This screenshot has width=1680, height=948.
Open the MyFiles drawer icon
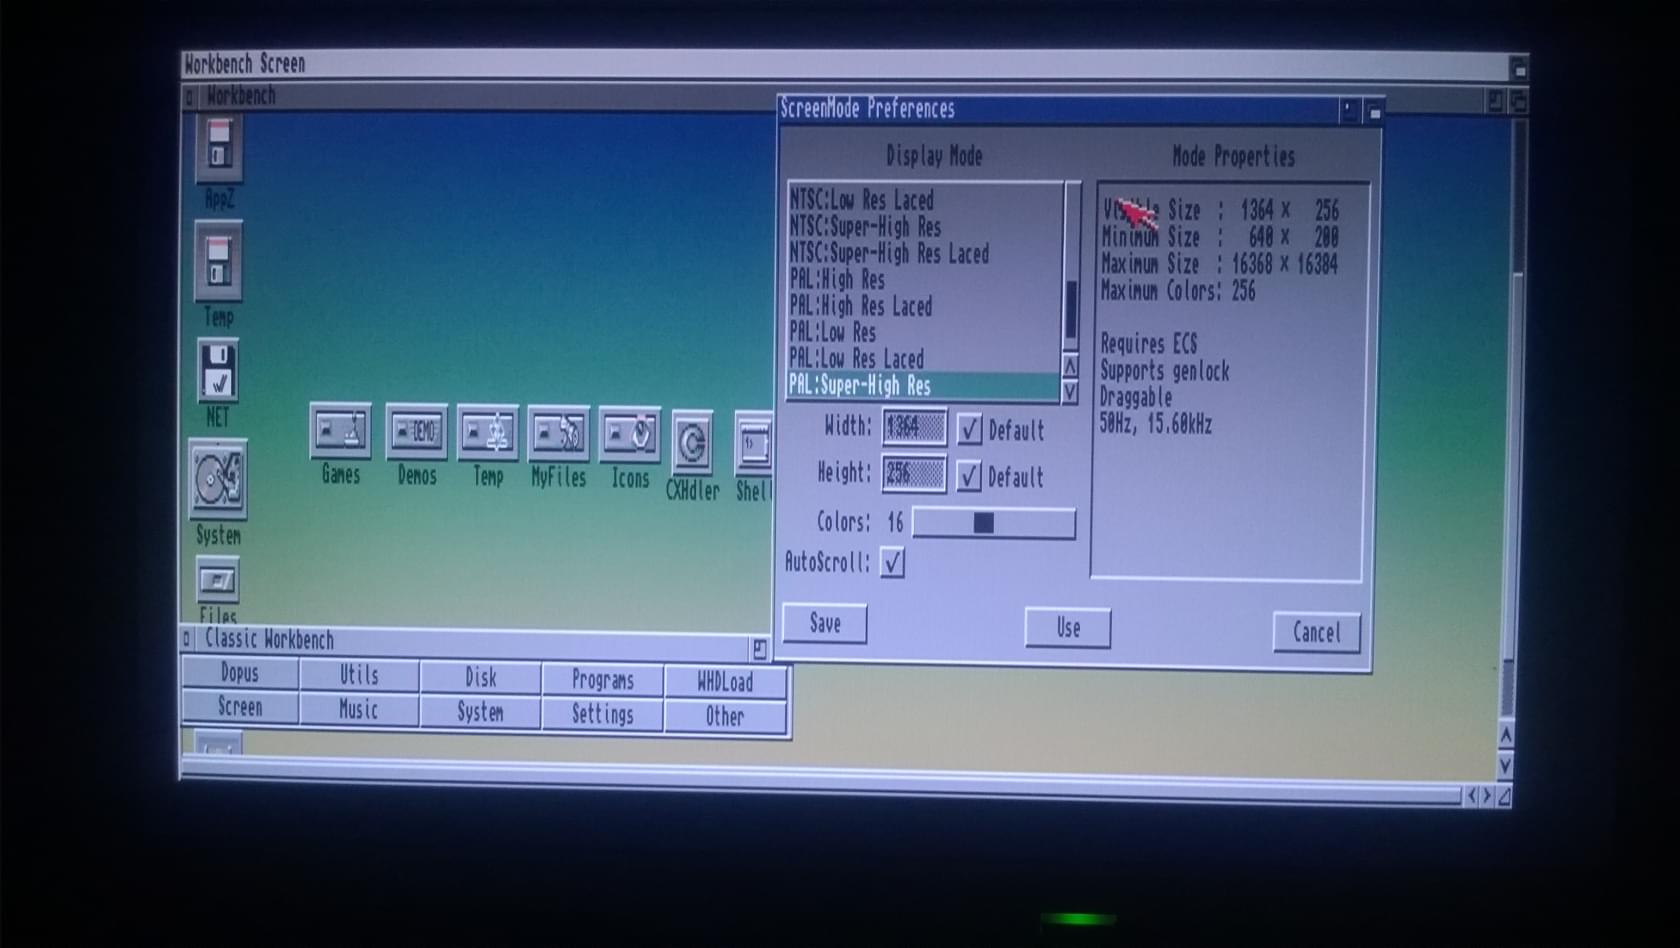pyautogui.click(x=559, y=435)
